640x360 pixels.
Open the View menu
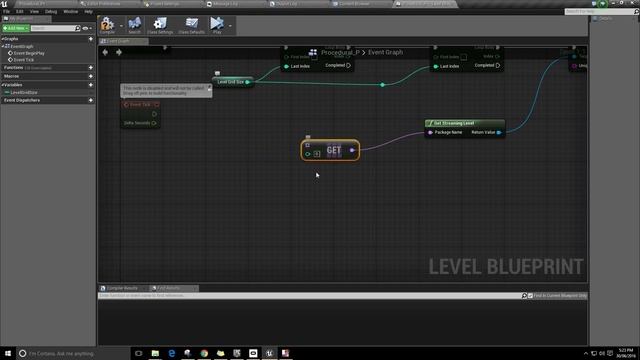[34, 11]
